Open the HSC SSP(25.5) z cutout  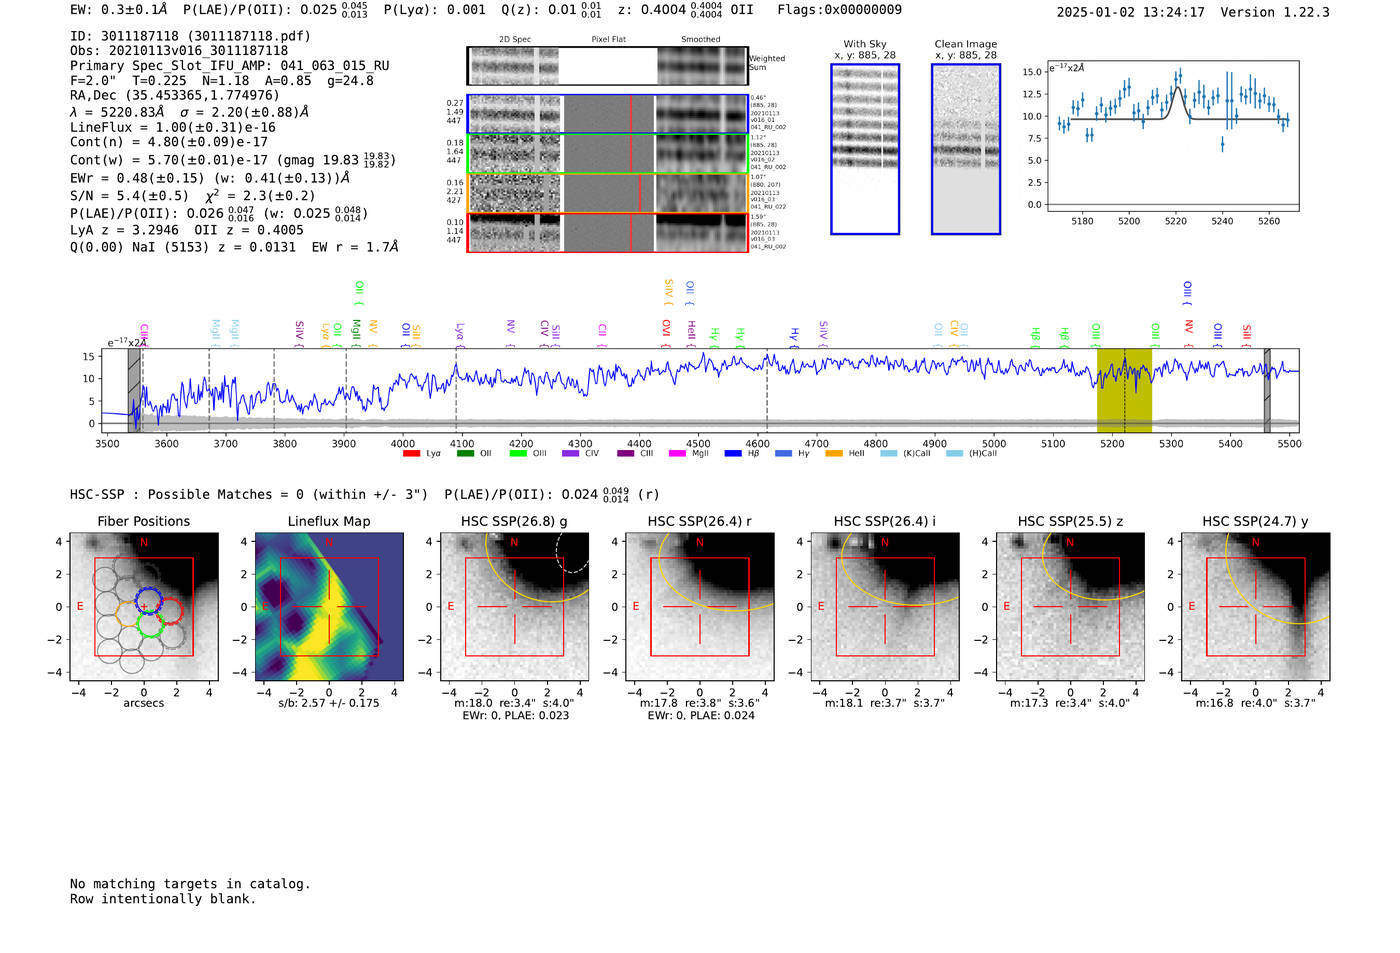pyautogui.click(x=1070, y=607)
